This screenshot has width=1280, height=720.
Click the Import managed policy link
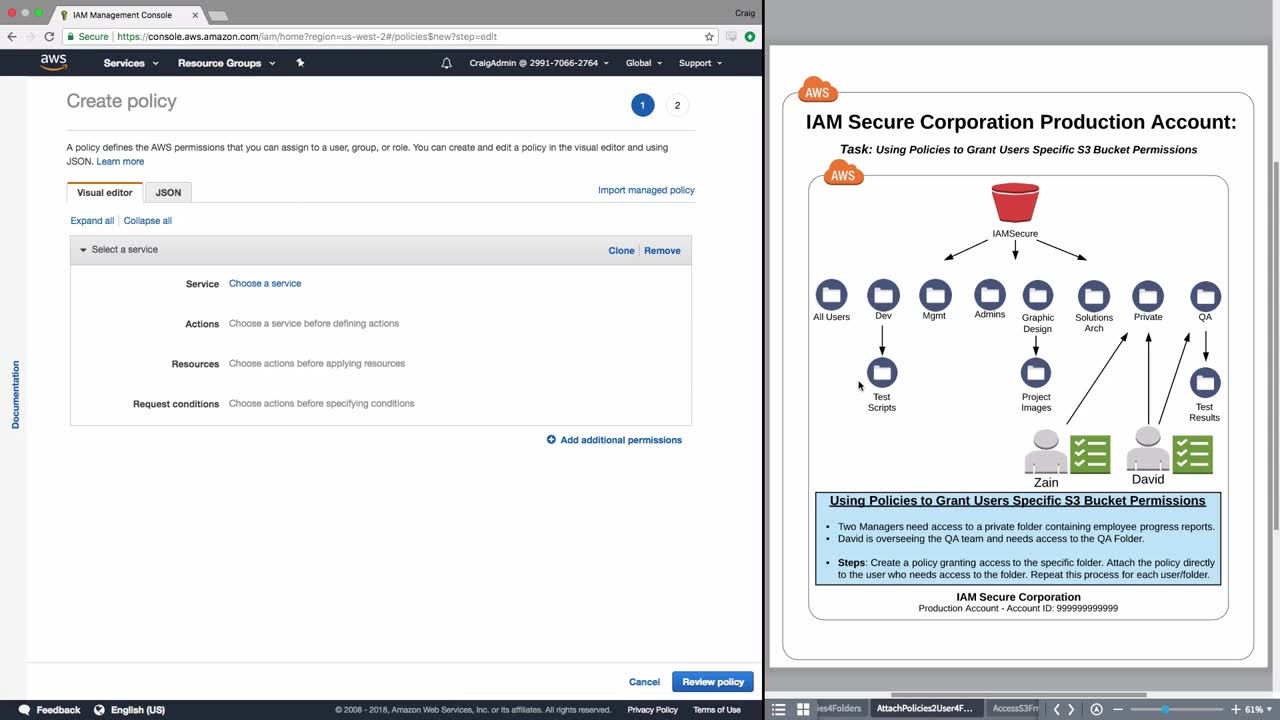[x=646, y=190]
